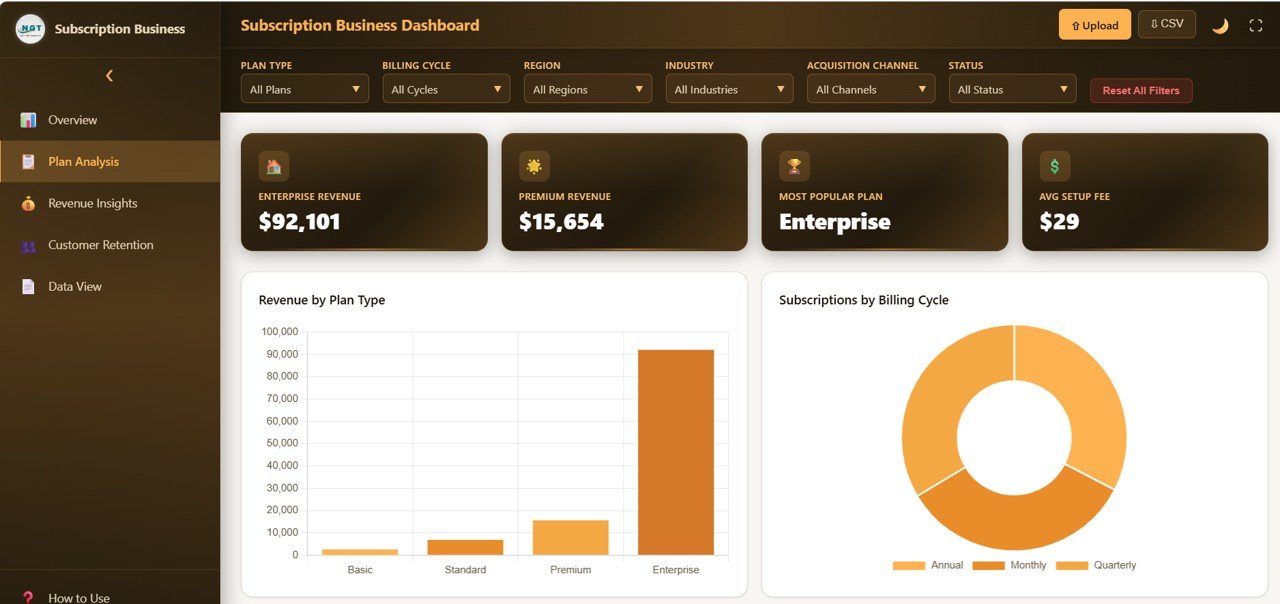1280x604 pixels.
Task: Click the Most Popular Plan trophy icon
Action: [x=793, y=165]
